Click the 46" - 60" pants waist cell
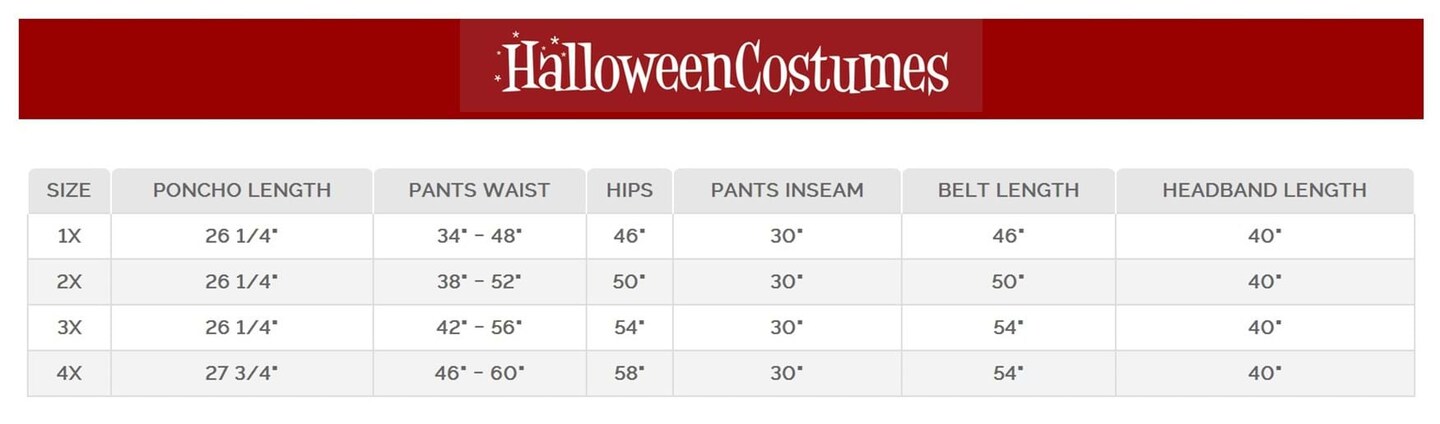The image size is (1440, 424). pyautogui.click(x=479, y=373)
